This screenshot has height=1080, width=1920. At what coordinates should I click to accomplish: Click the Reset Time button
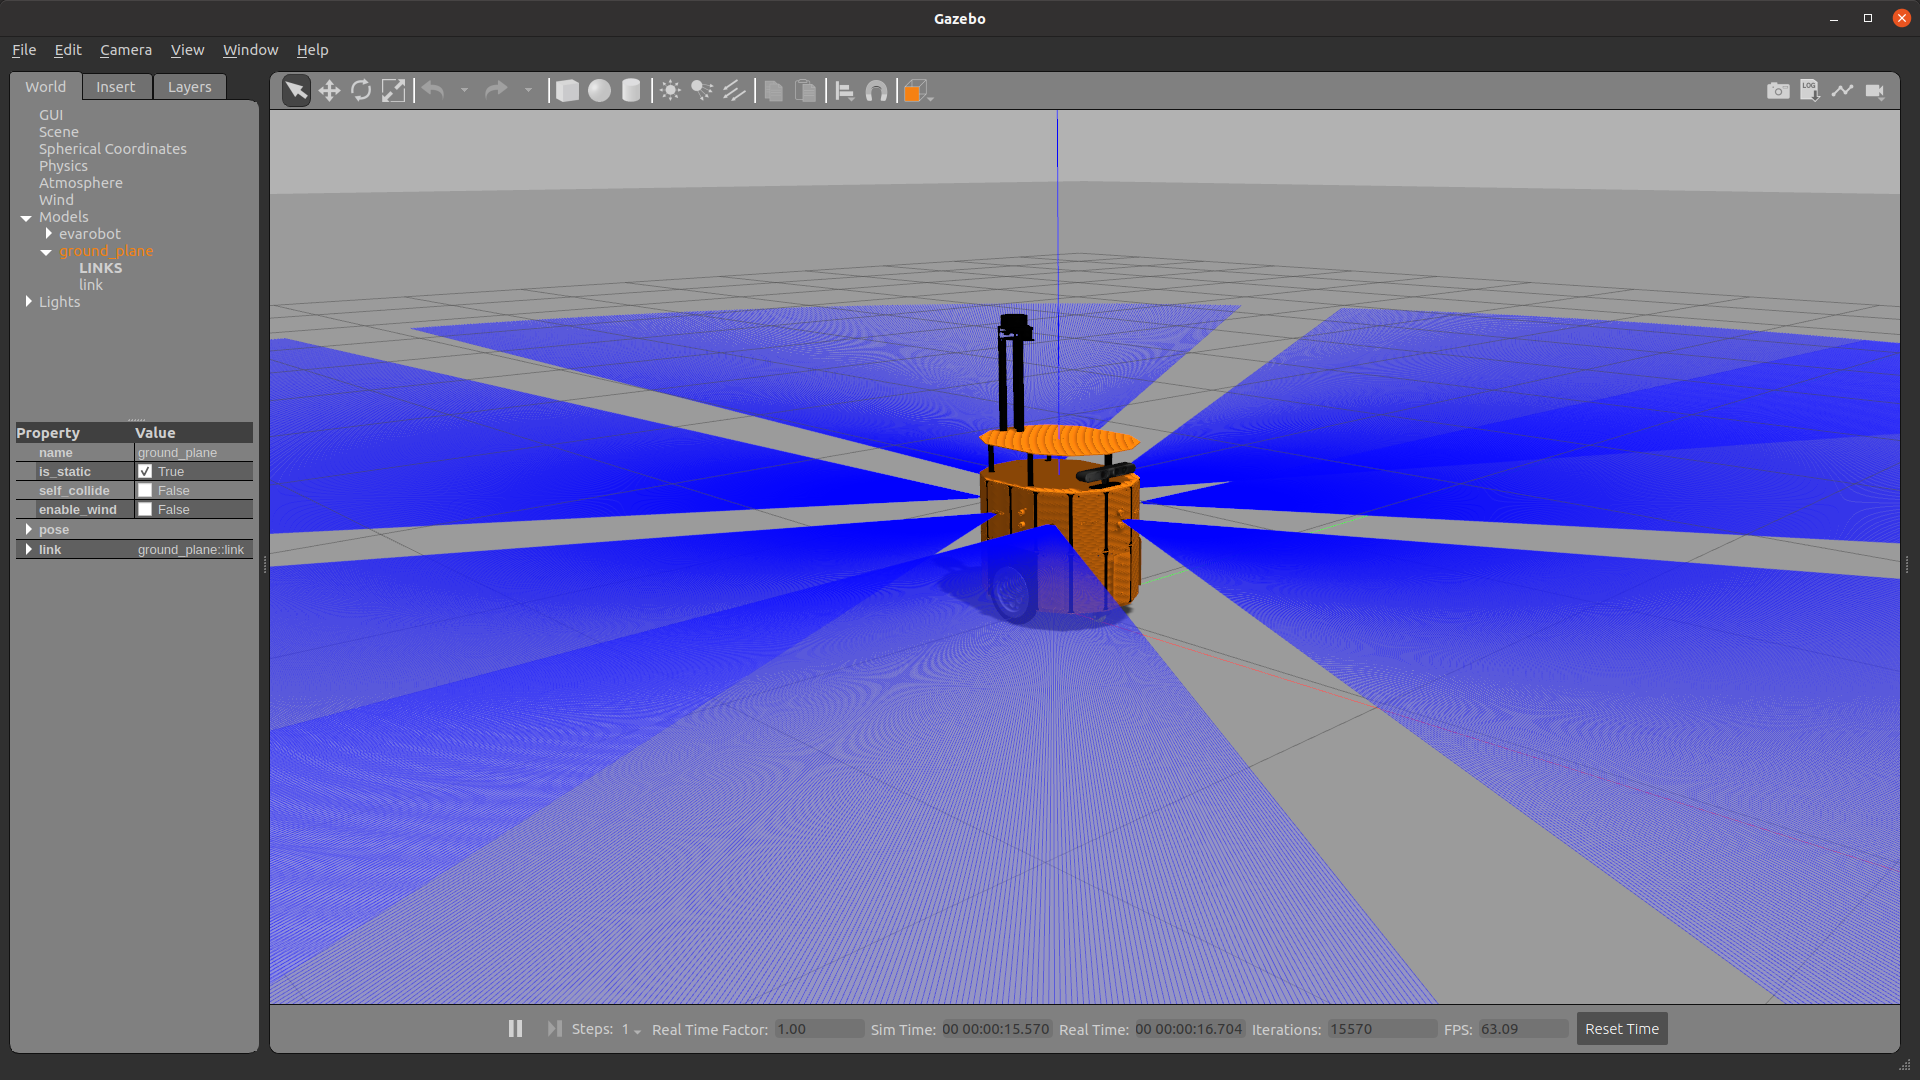[1621, 1029]
